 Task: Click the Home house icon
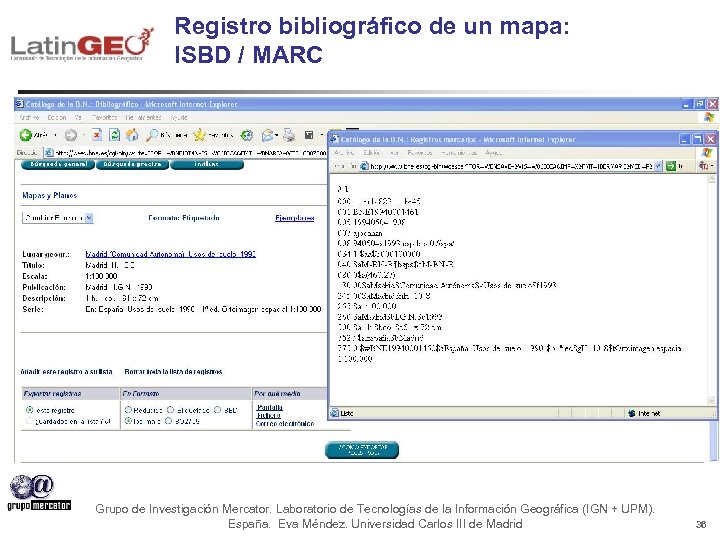click(132, 135)
